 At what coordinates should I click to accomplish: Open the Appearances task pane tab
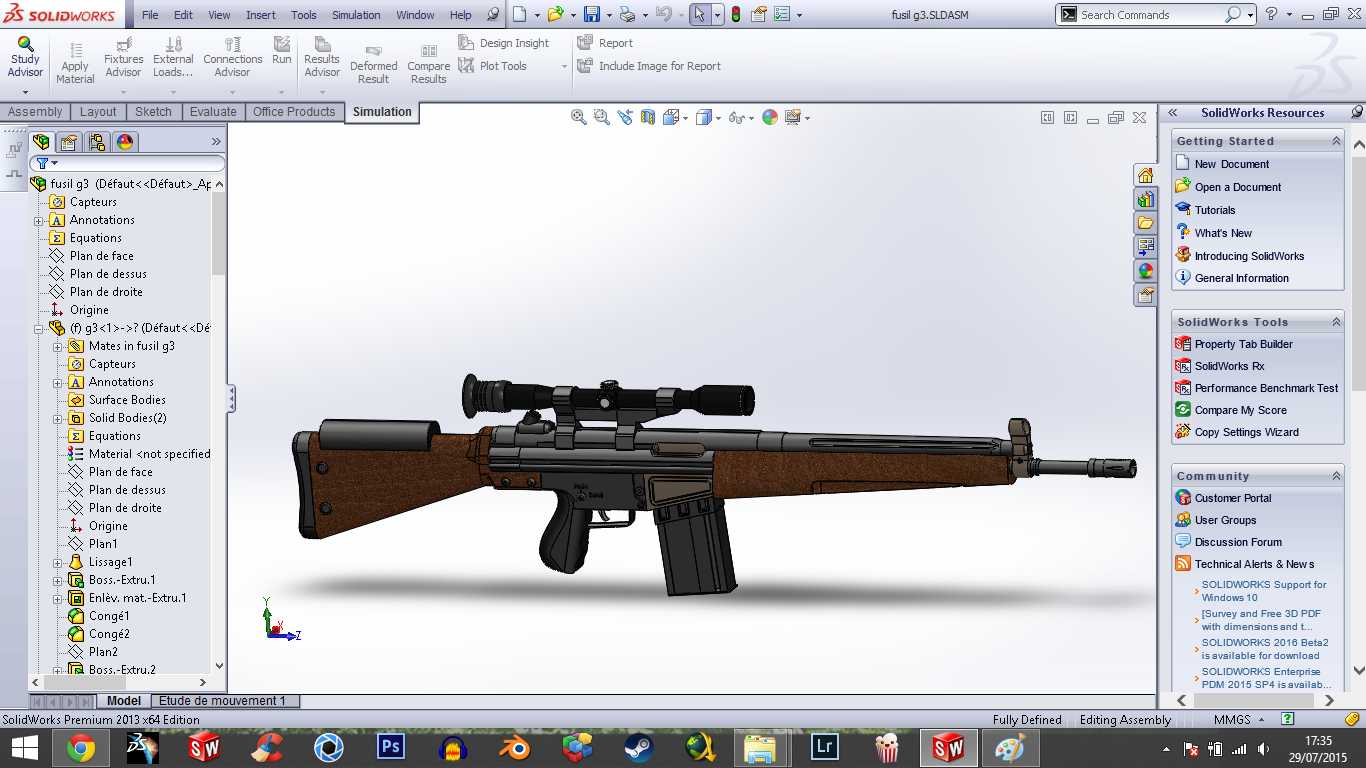(1145, 271)
